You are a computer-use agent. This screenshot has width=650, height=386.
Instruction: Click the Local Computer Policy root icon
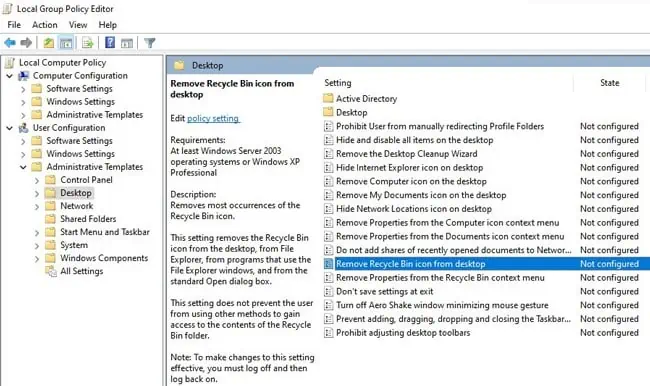(x=10, y=63)
